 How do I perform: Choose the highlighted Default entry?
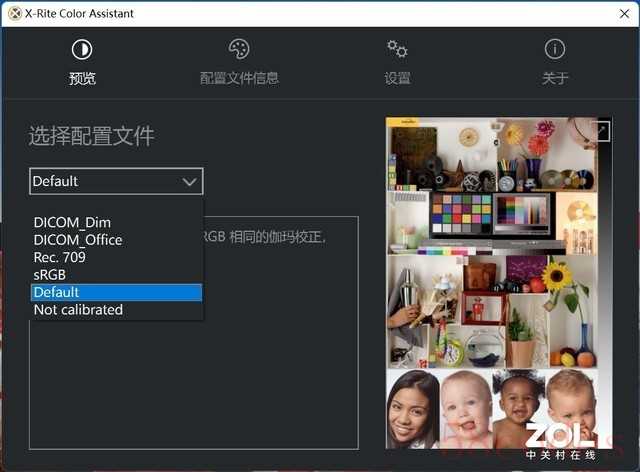pyautogui.click(x=116, y=292)
